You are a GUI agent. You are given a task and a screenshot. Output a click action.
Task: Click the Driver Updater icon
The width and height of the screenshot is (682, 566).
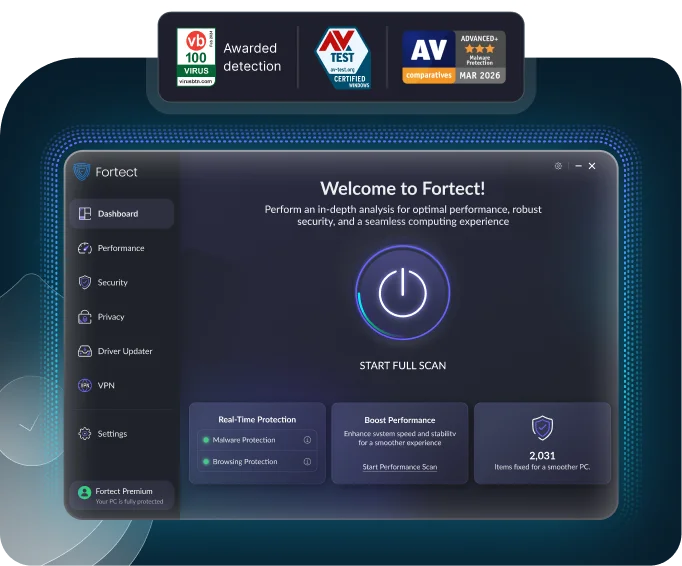85,351
